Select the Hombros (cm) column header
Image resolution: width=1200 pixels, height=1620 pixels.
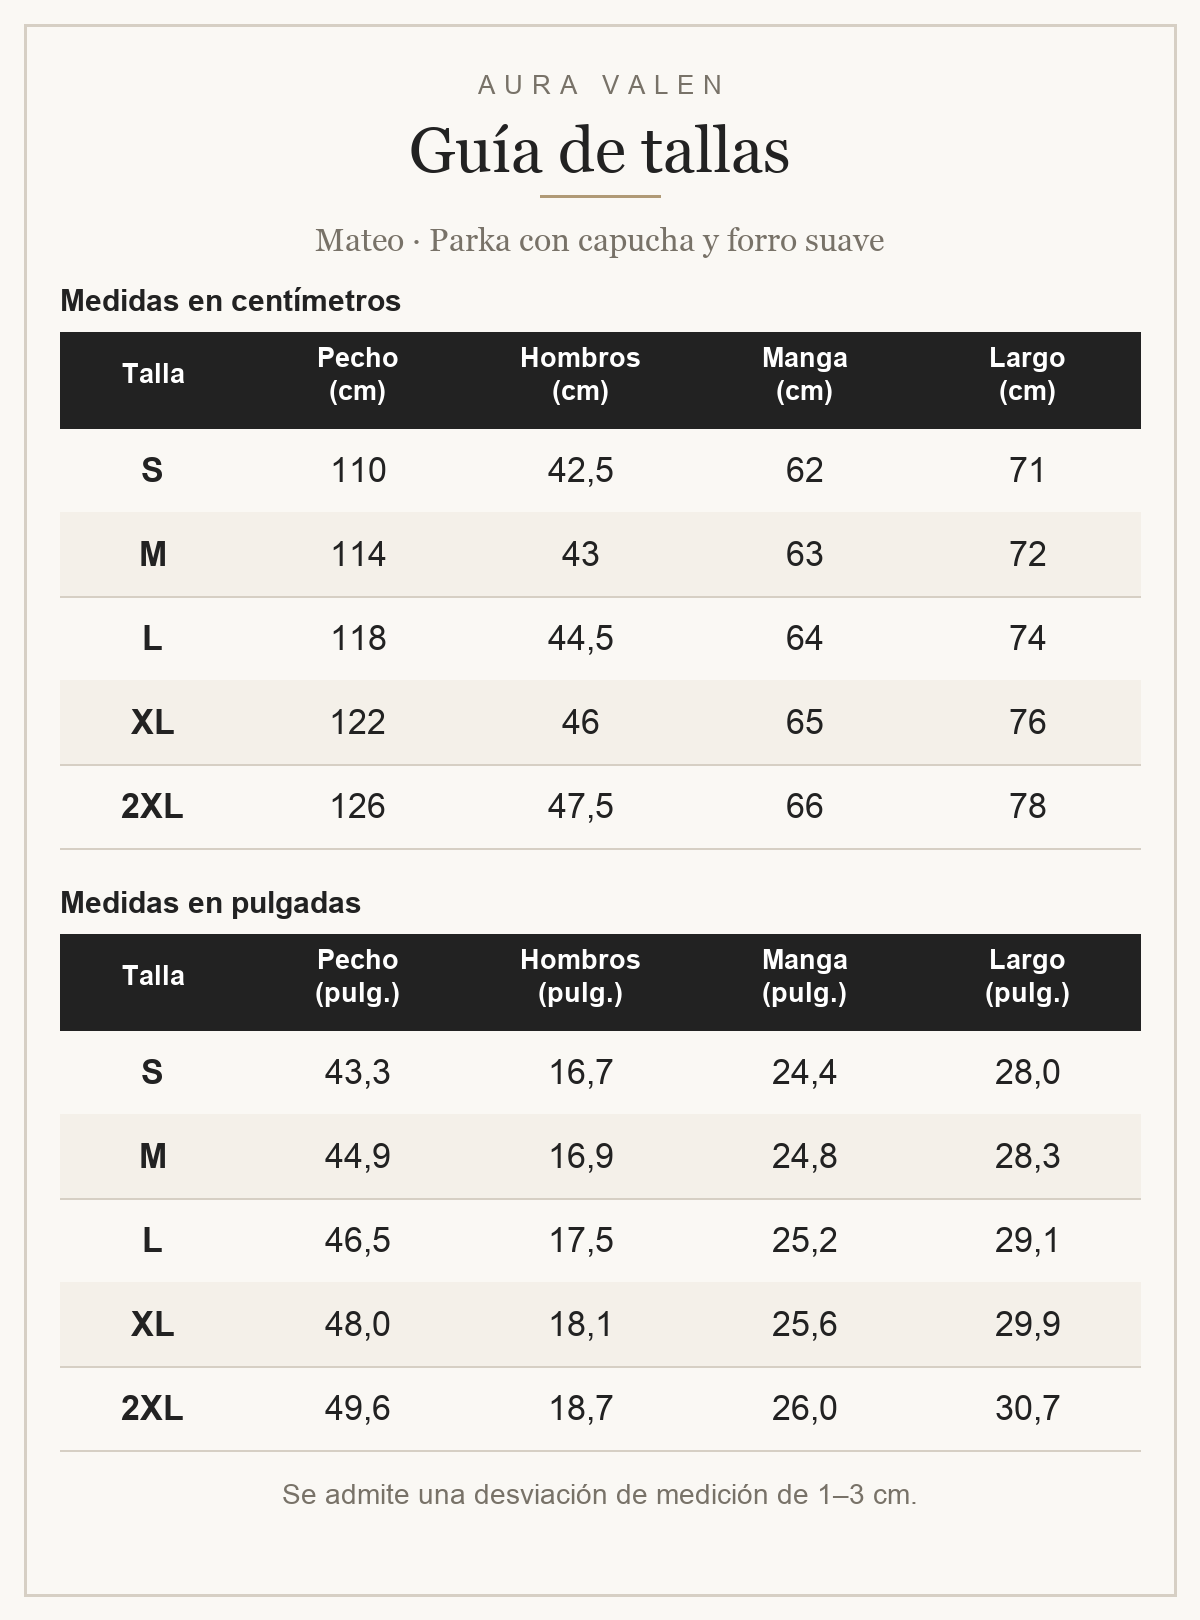pyautogui.click(x=580, y=374)
